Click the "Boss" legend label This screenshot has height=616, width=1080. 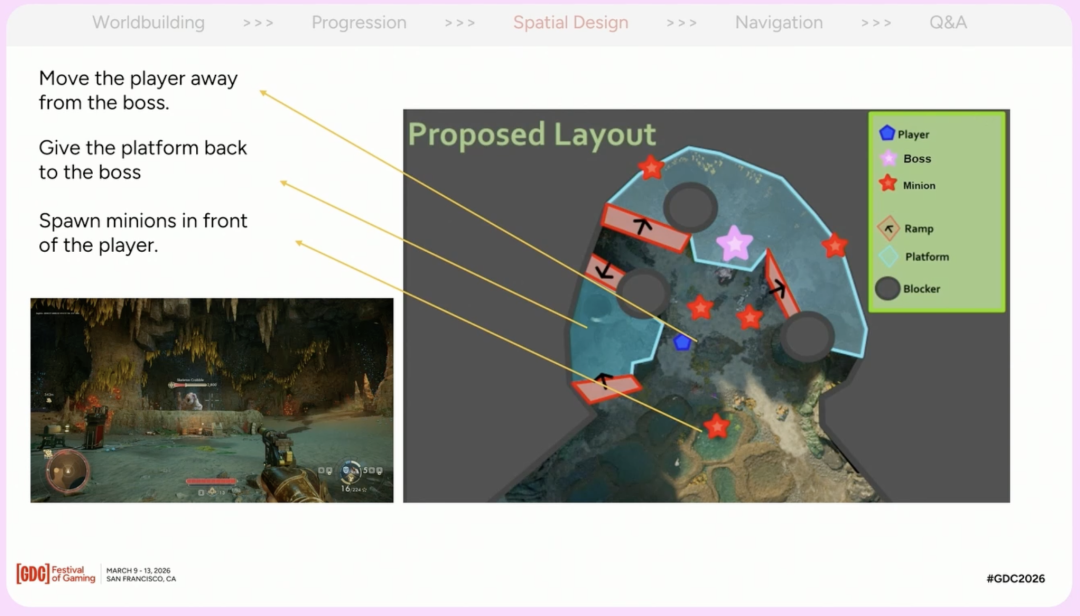pyautogui.click(x=917, y=158)
